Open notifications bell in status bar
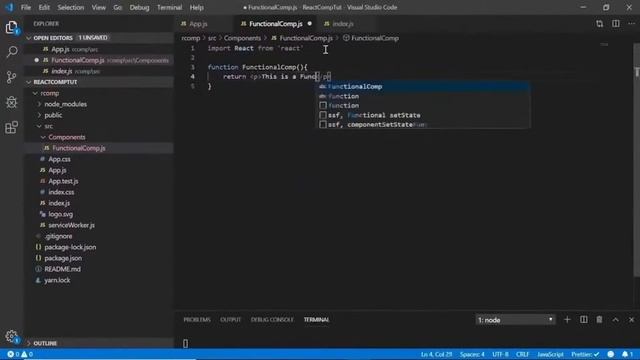This screenshot has height=360, width=640. [627, 354]
